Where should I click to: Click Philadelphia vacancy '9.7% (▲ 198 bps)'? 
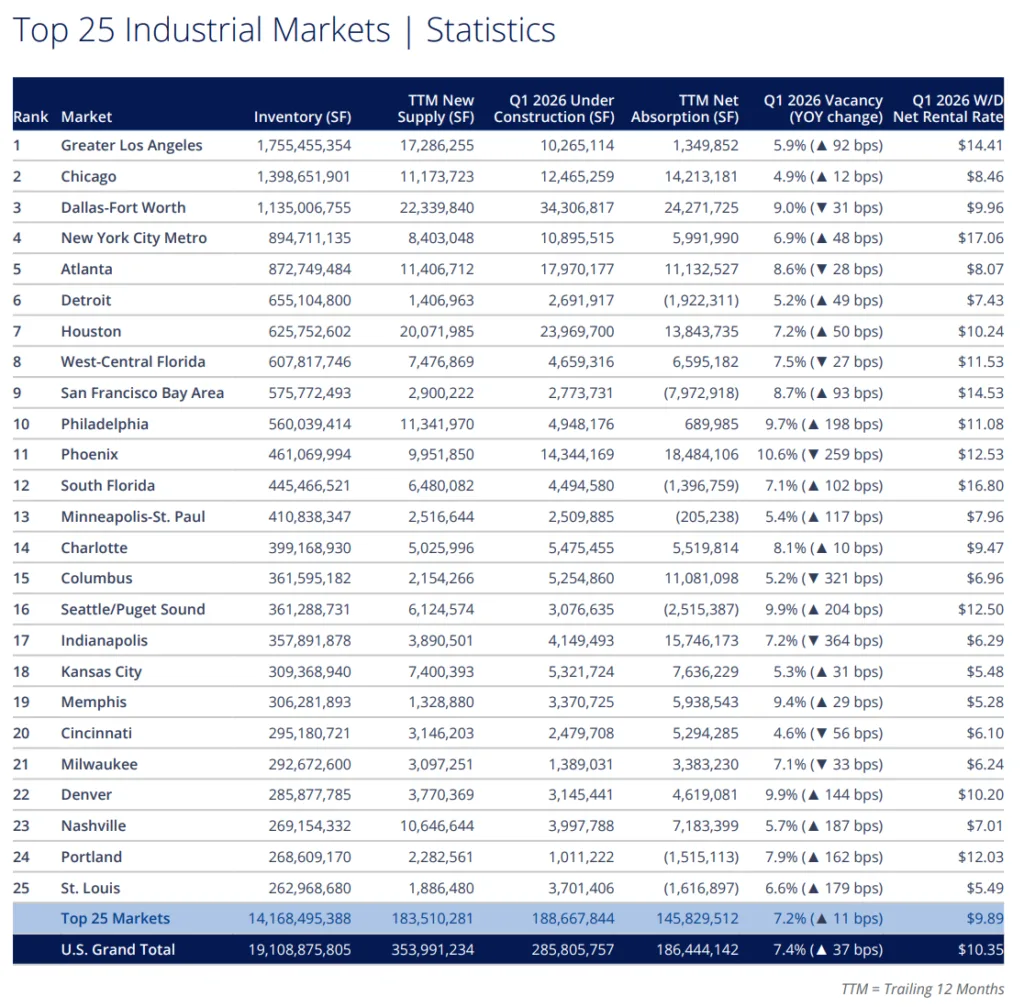point(824,424)
